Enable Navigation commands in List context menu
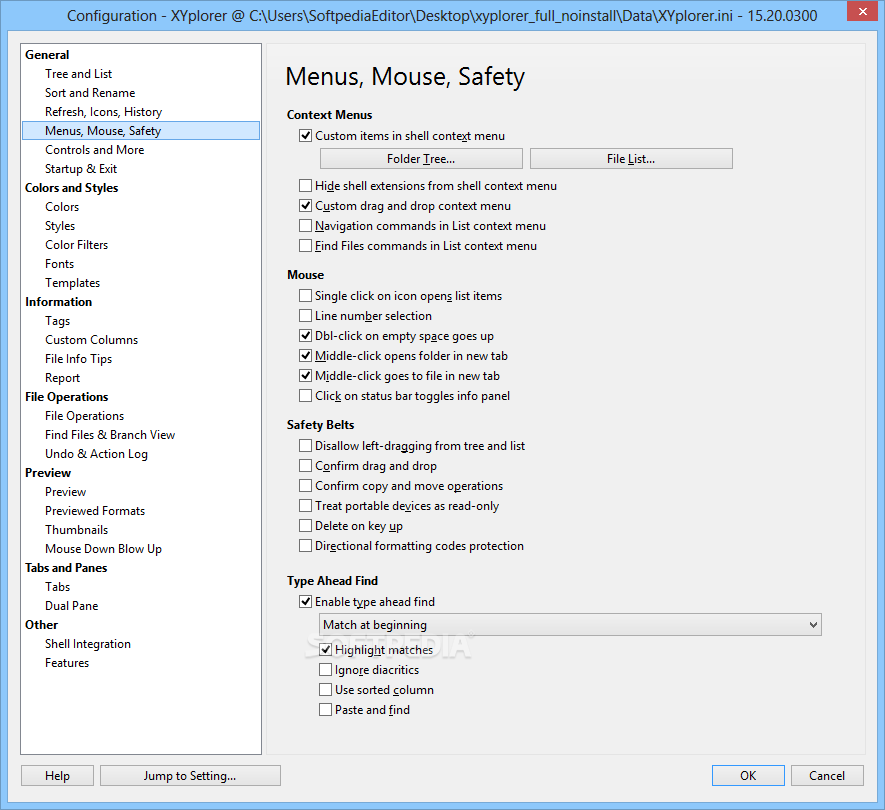 [x=305, y=226]
